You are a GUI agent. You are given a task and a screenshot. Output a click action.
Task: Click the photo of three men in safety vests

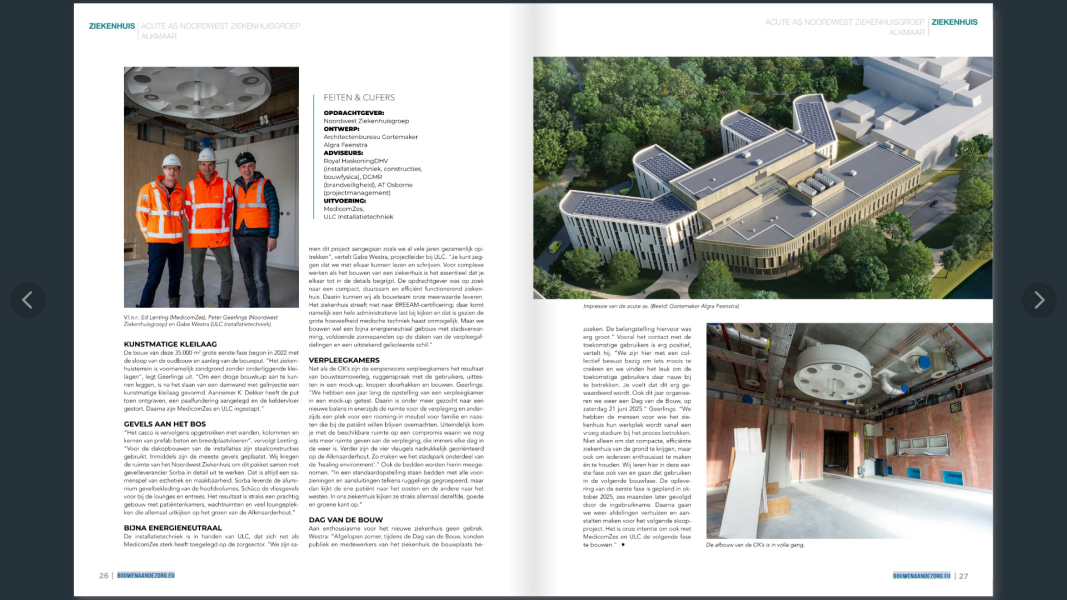211,188
